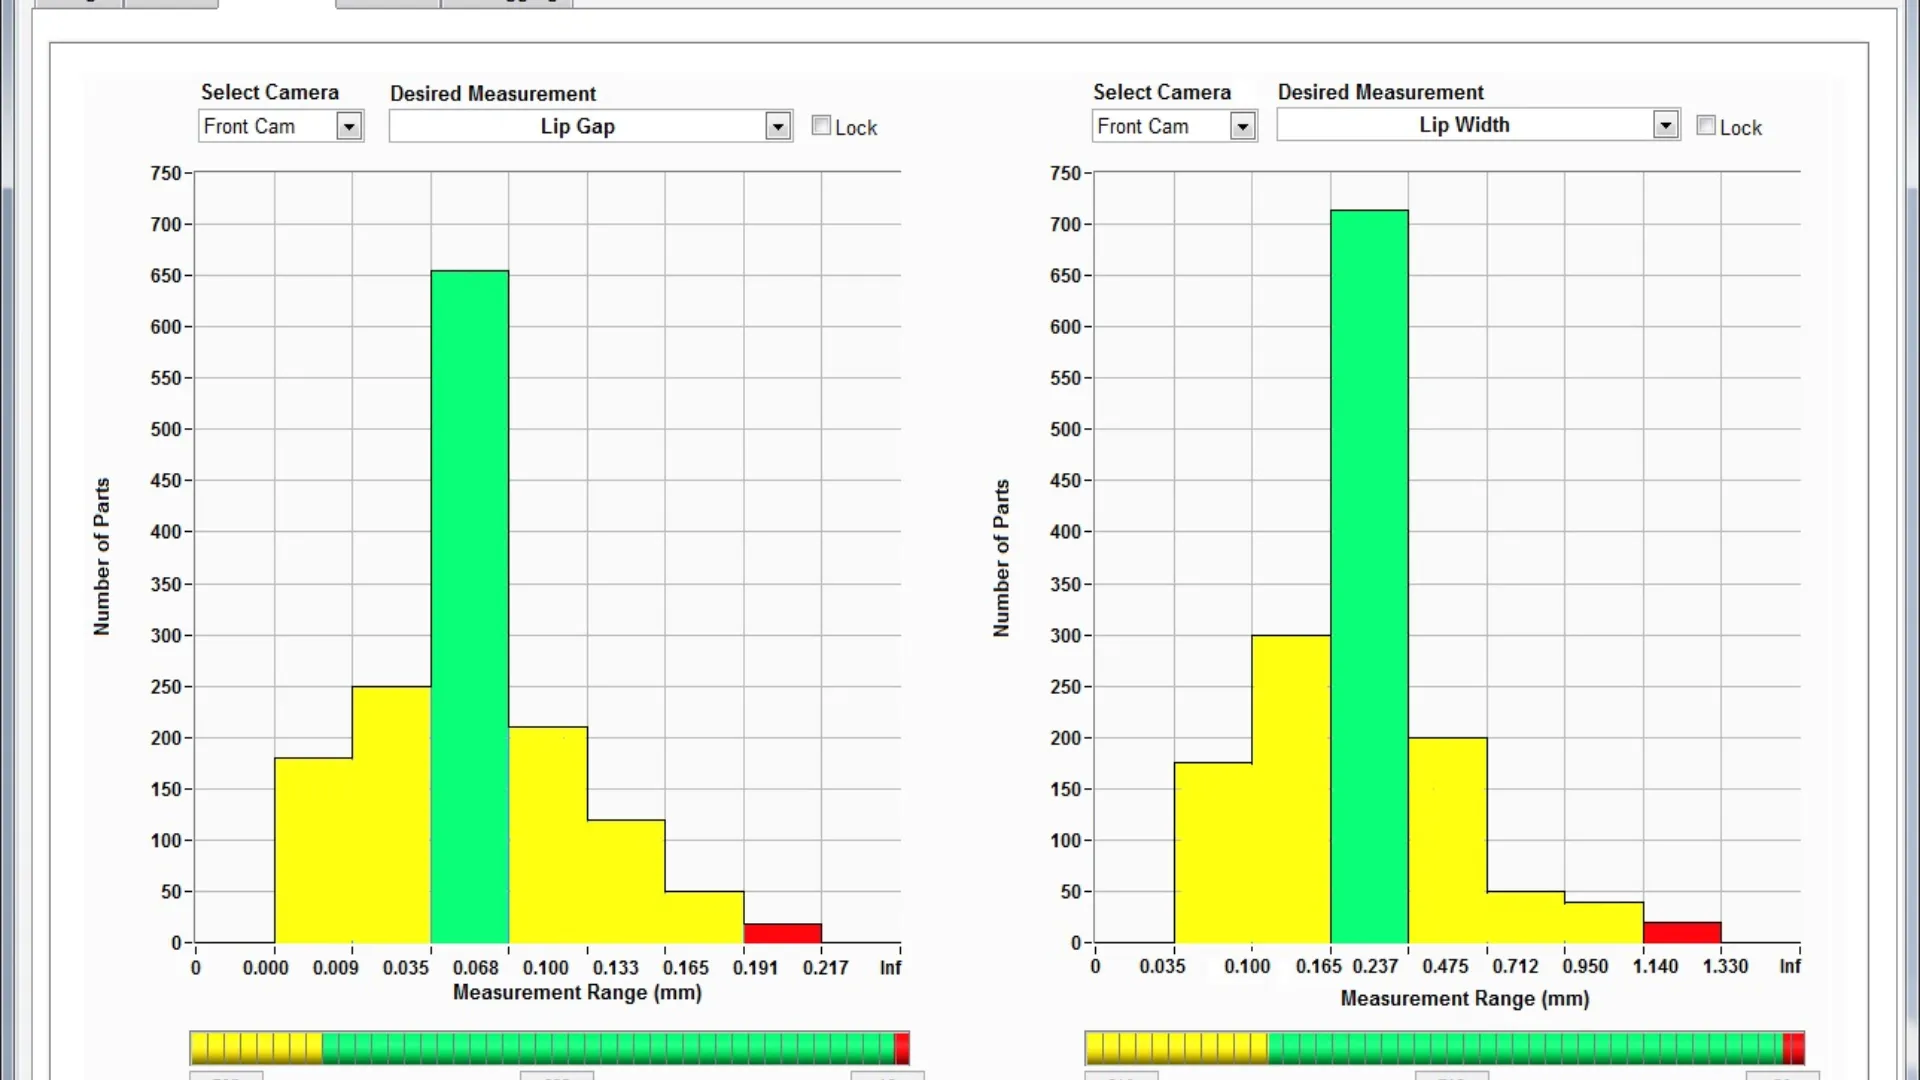Click the green bar in Lip Width histogram
1920x1080 pixels.
[1368, 576]
